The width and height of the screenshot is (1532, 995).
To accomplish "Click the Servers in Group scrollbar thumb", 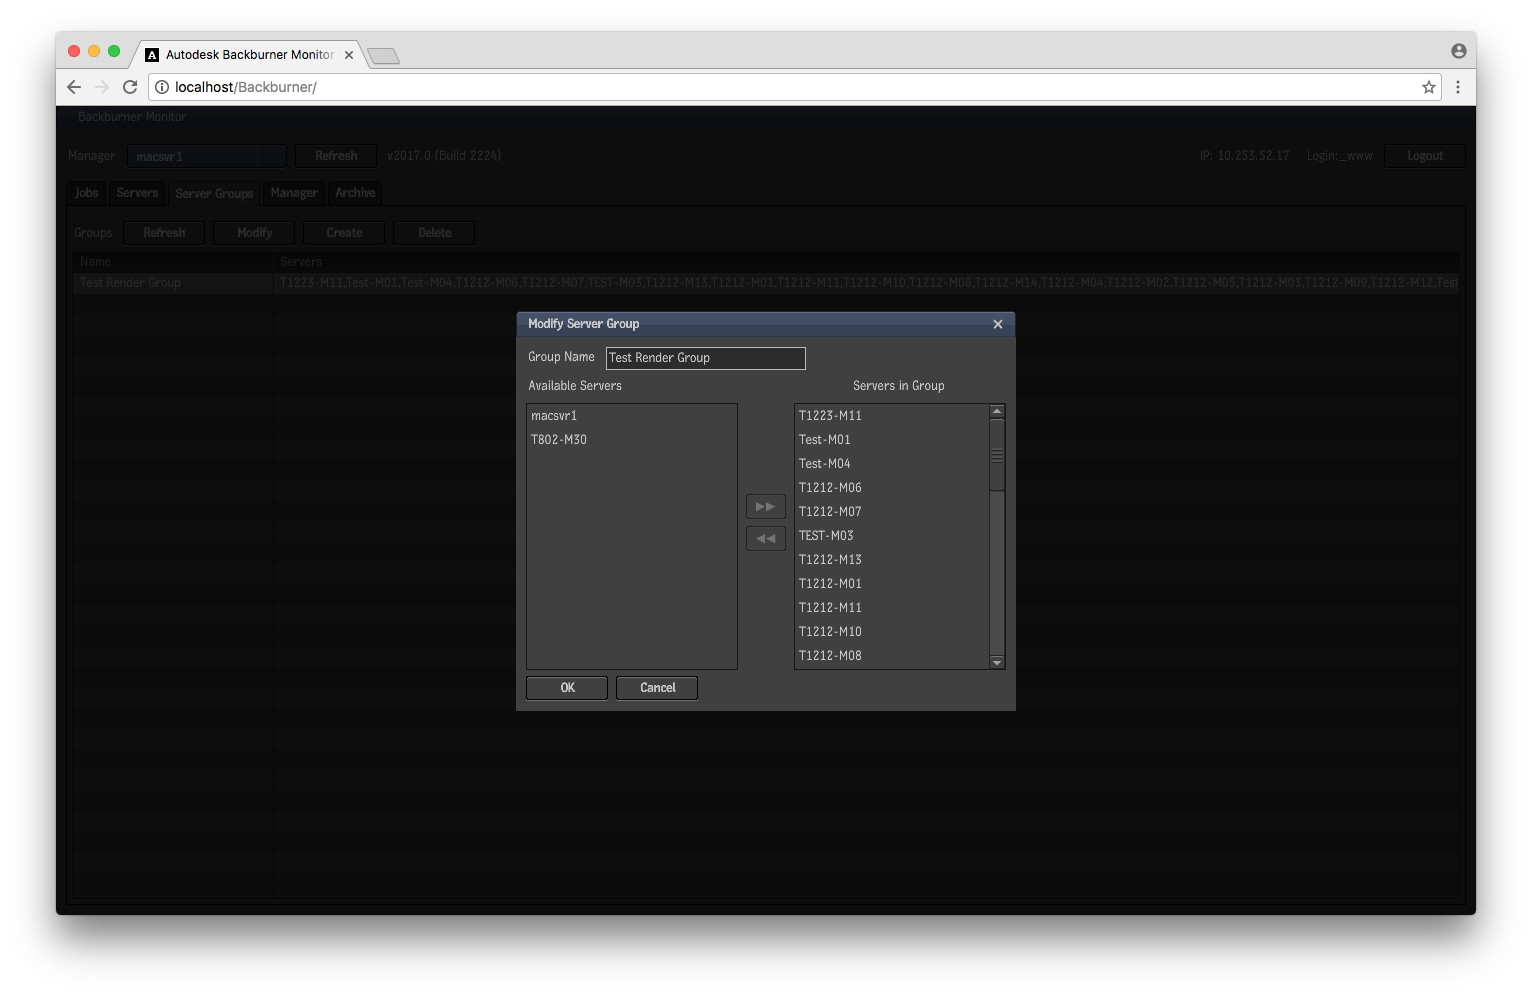I will click(x=997, y=455).
